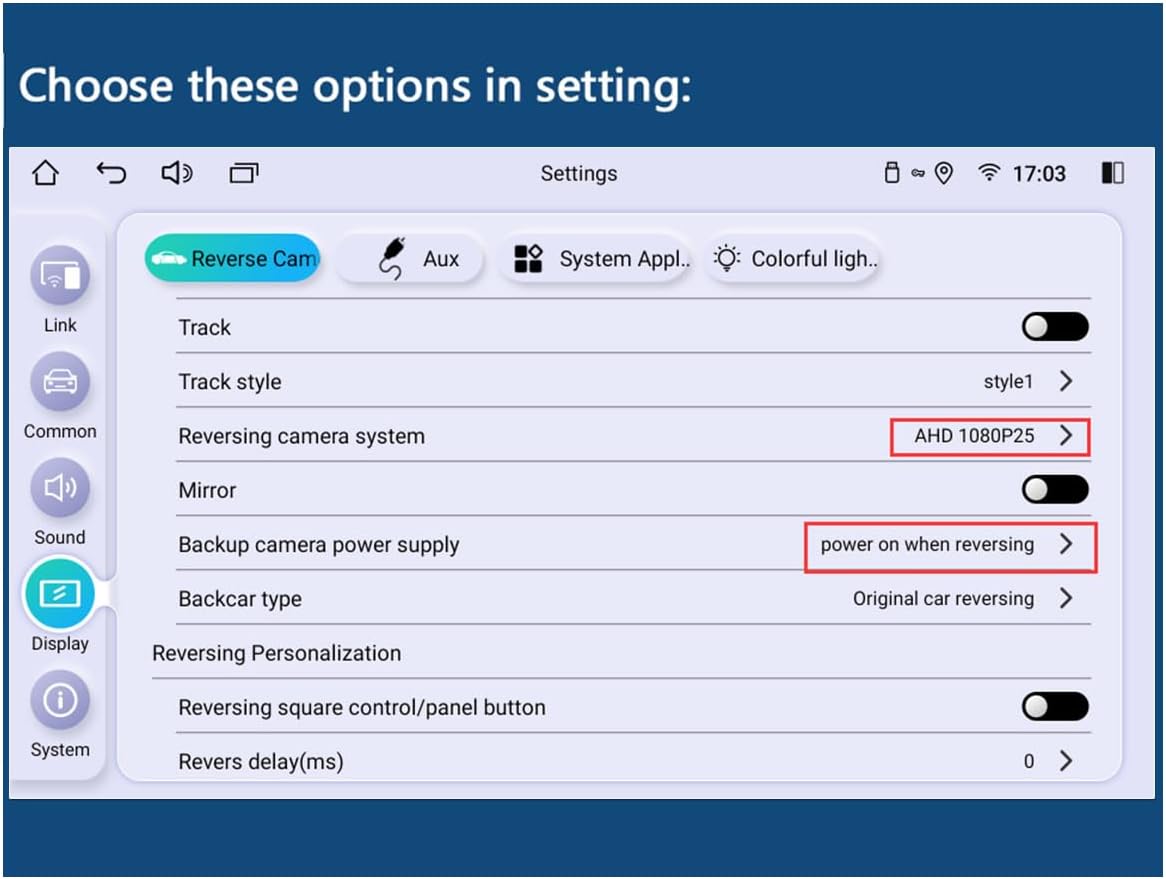Click the Track label
The height and width of the screenshot is (879, 1166).
(x=204, y=327)
